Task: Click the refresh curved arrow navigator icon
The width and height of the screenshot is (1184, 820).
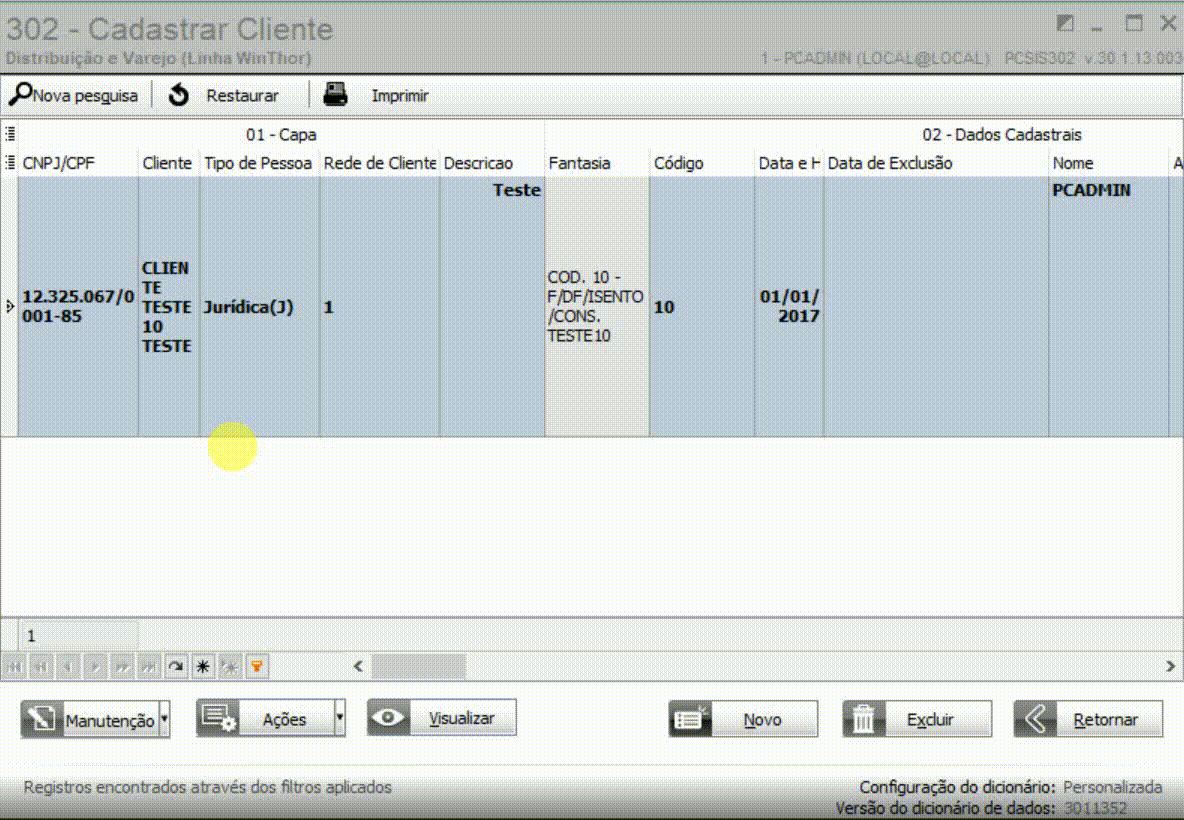Action: click(x=176, y=667)
